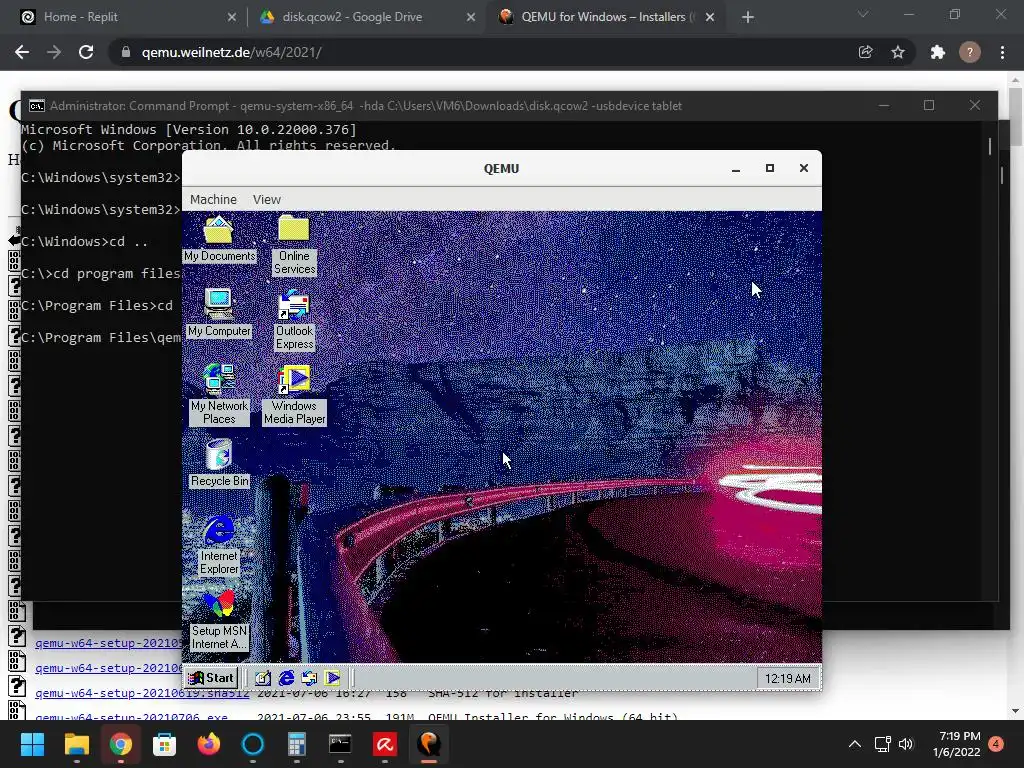Viewport: 1024px width, 768px height.
Task: Open Outlook Express desktop shortcut
Action: tap(294, 320)
